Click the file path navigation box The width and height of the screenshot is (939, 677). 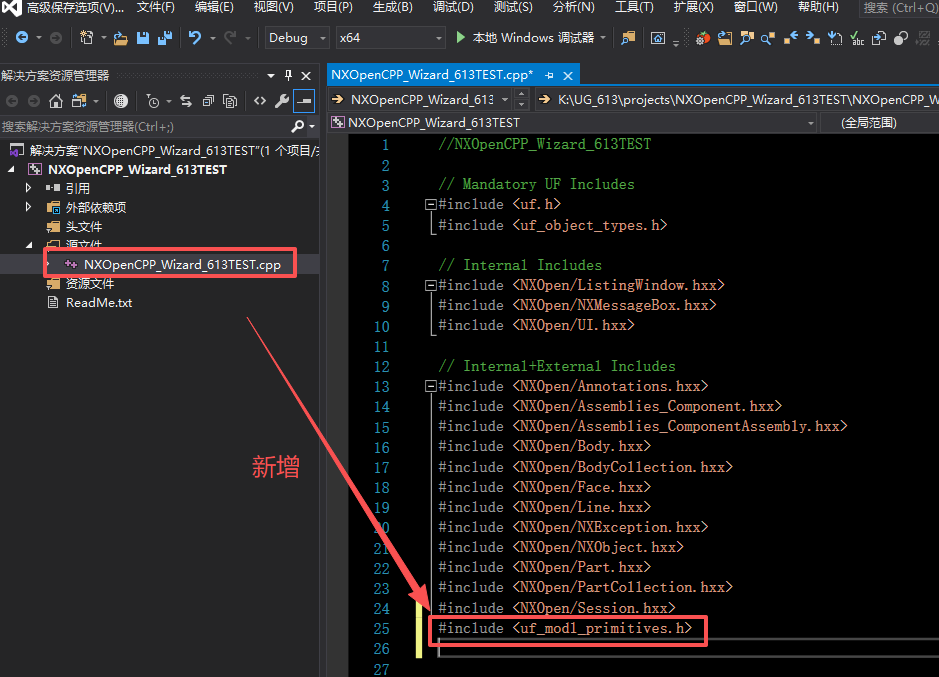(x=737, y=99)
